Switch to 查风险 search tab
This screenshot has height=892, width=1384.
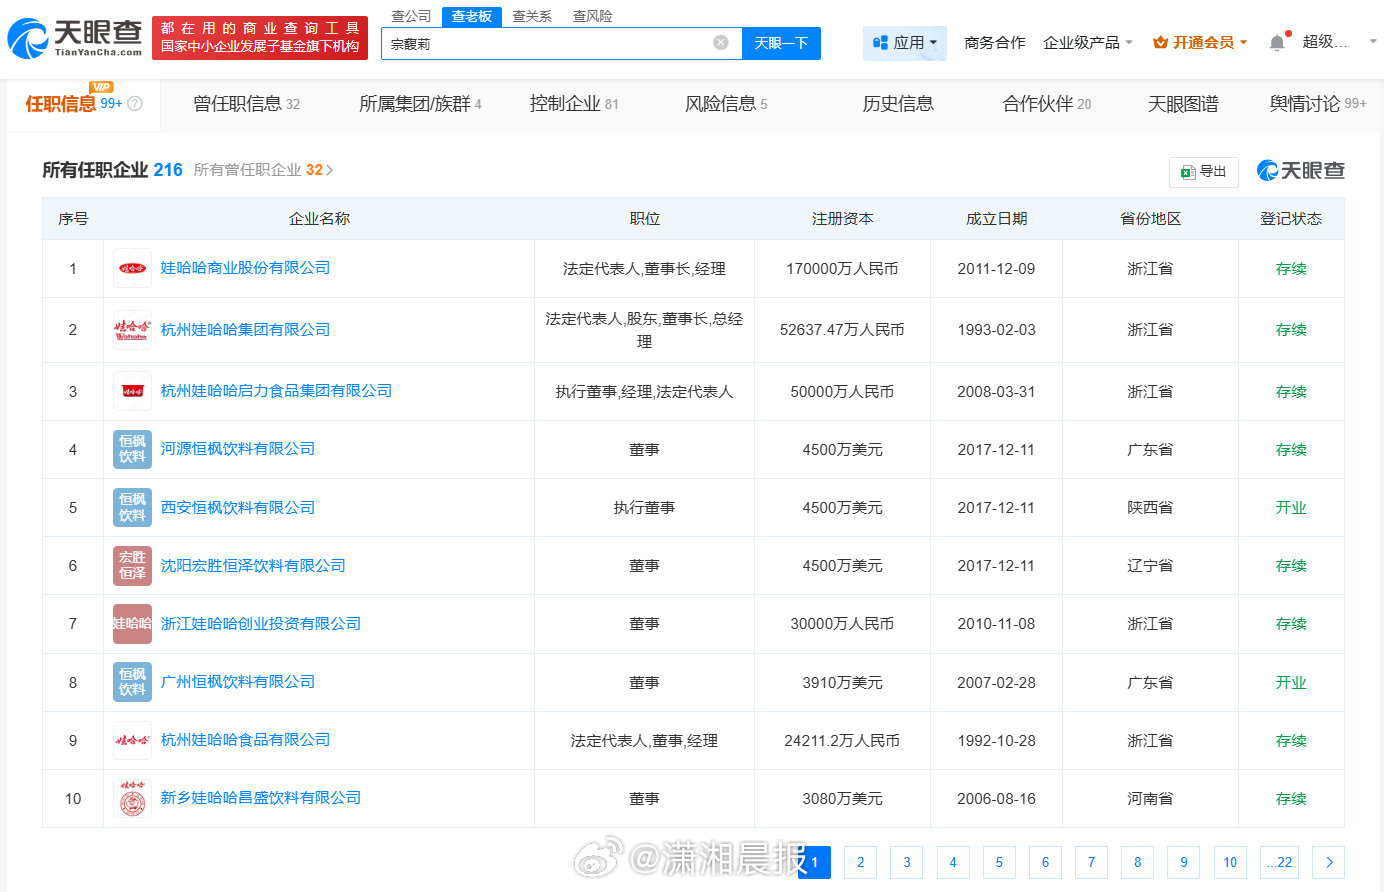point(592,16)
